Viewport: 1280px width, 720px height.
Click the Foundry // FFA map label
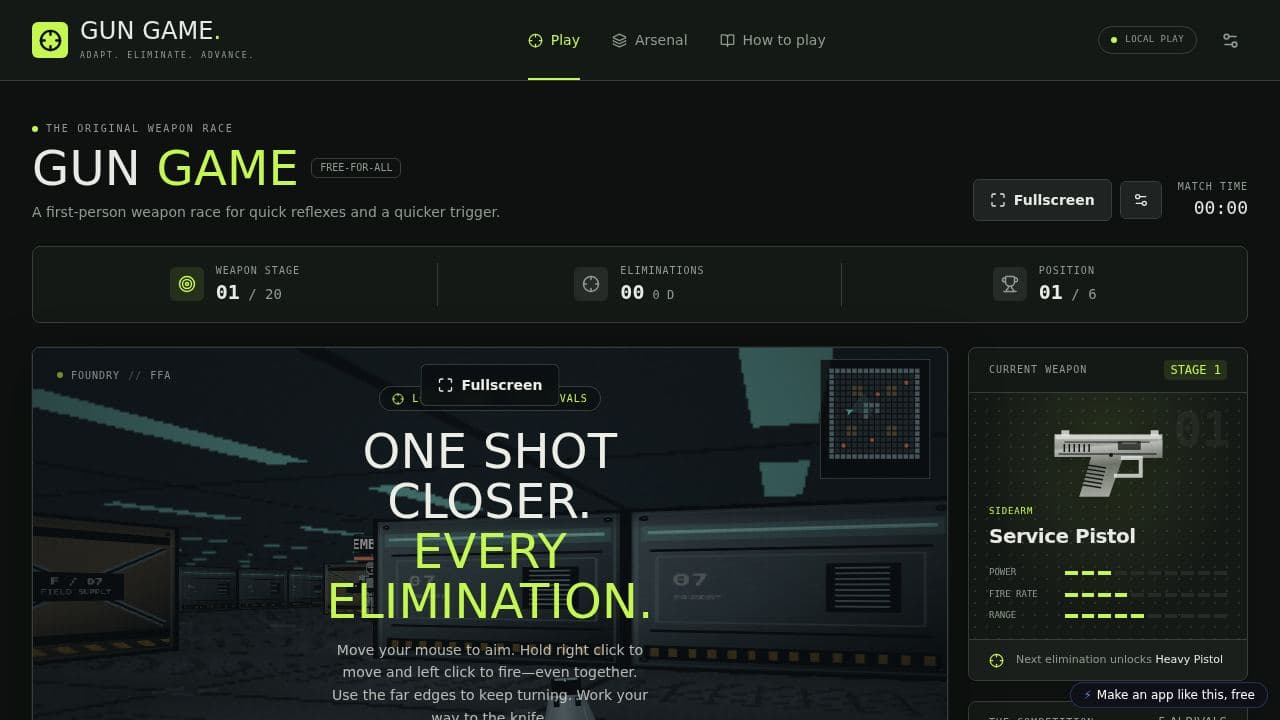point(114,375)
